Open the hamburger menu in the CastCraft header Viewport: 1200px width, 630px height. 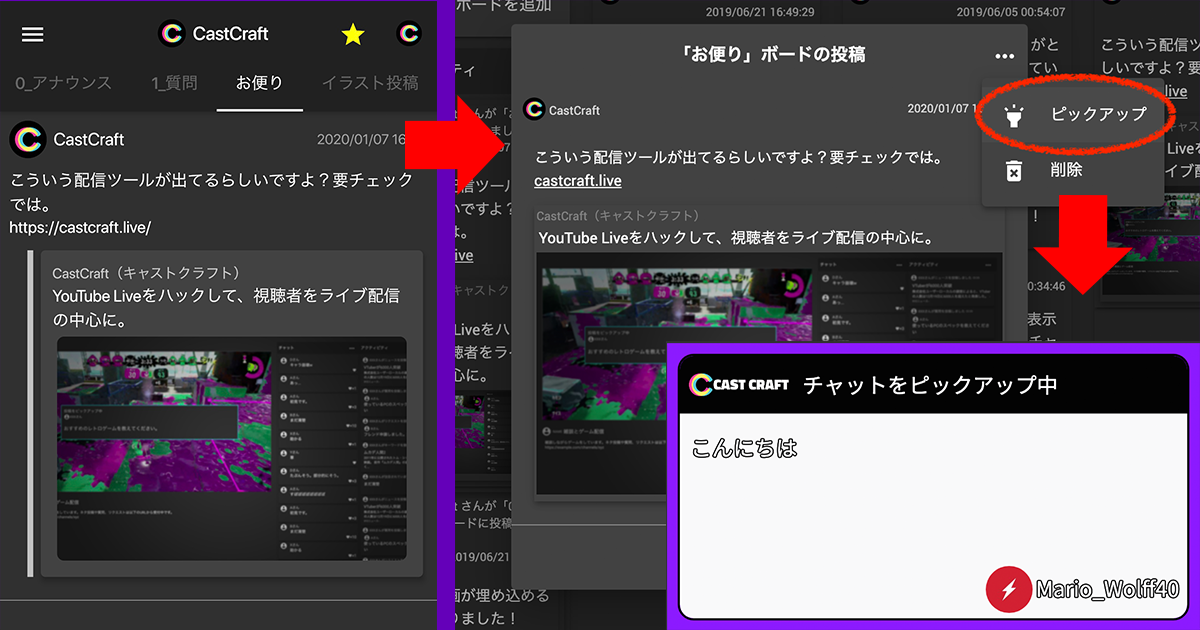[33, 34]
